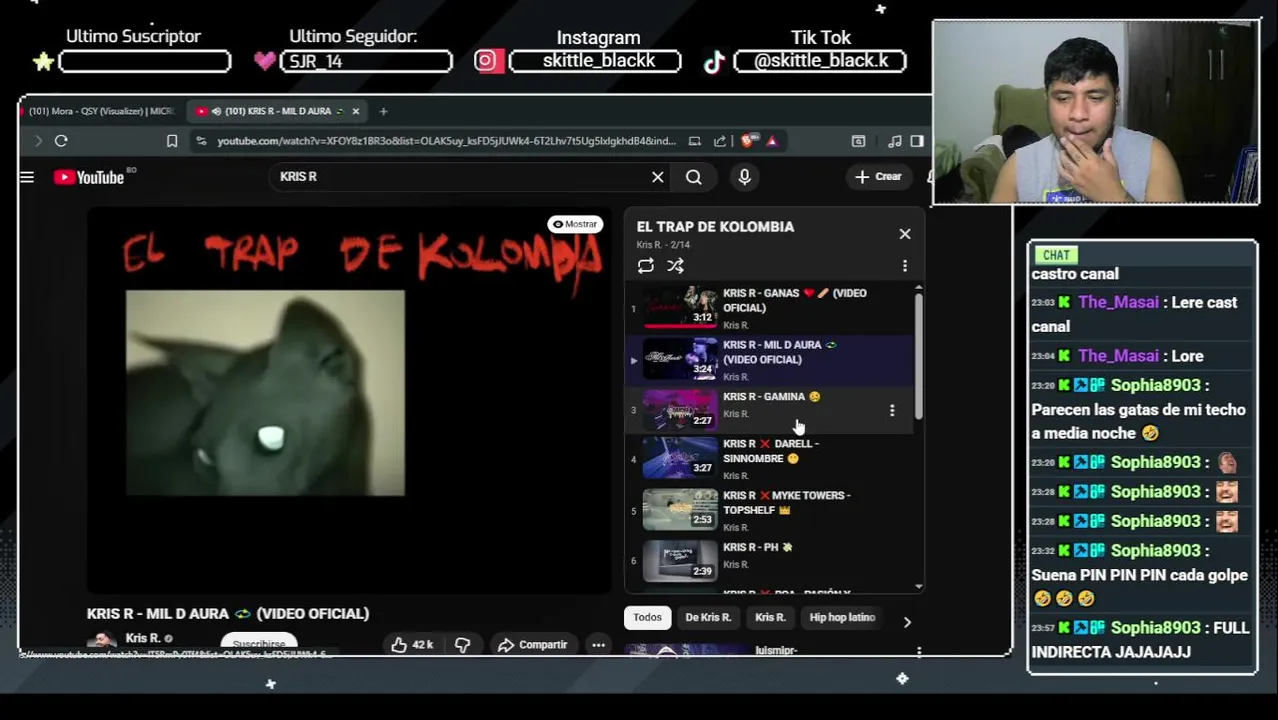The image size is (1278, 720).
Task: Select the Kris R. filter chip
Action: (x=770, y=618)
